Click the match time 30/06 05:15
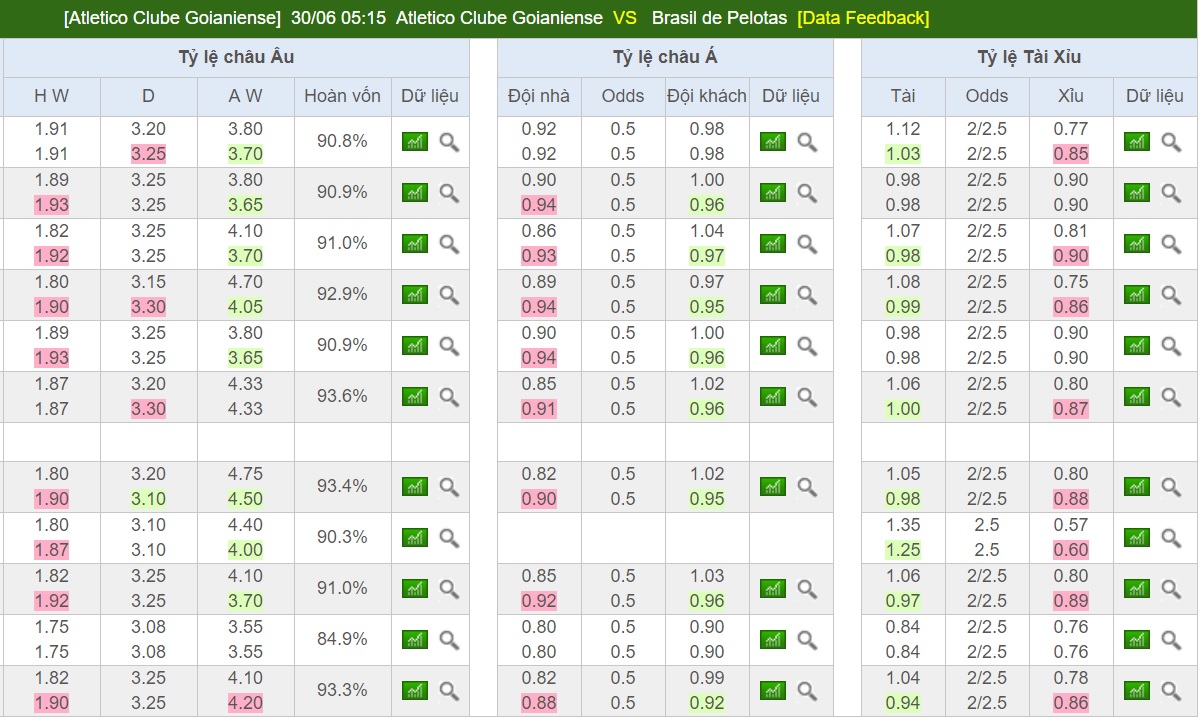Viewport: 1200px width, 717px height. [x=338, y=18]
